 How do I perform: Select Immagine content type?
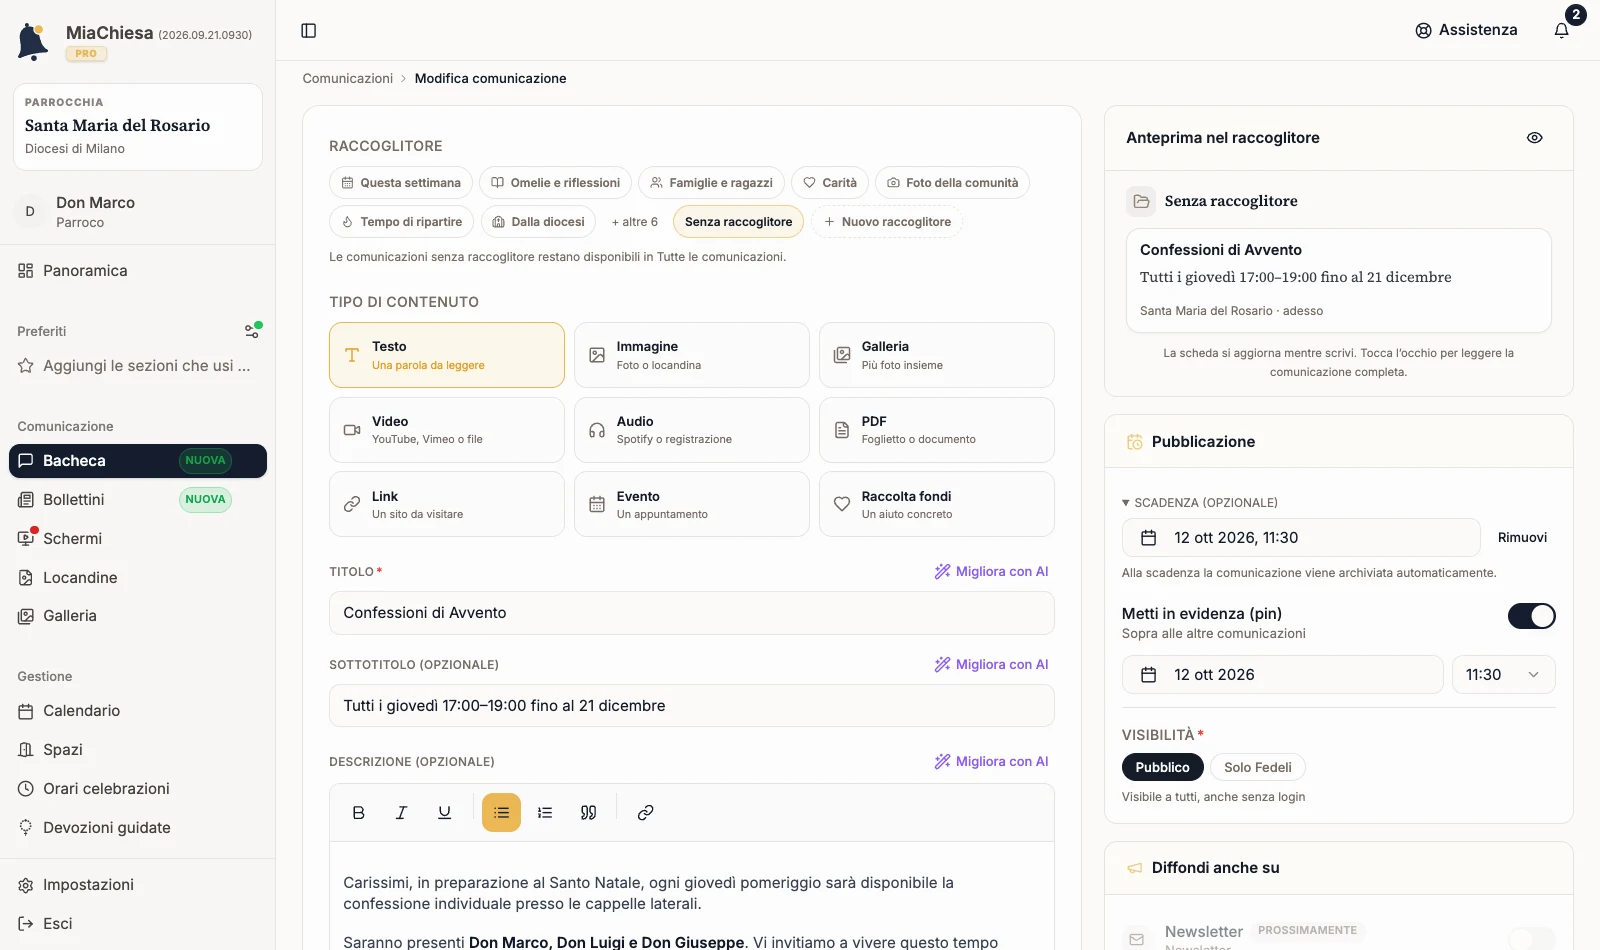pyautogui.click(x=692, y=355)
